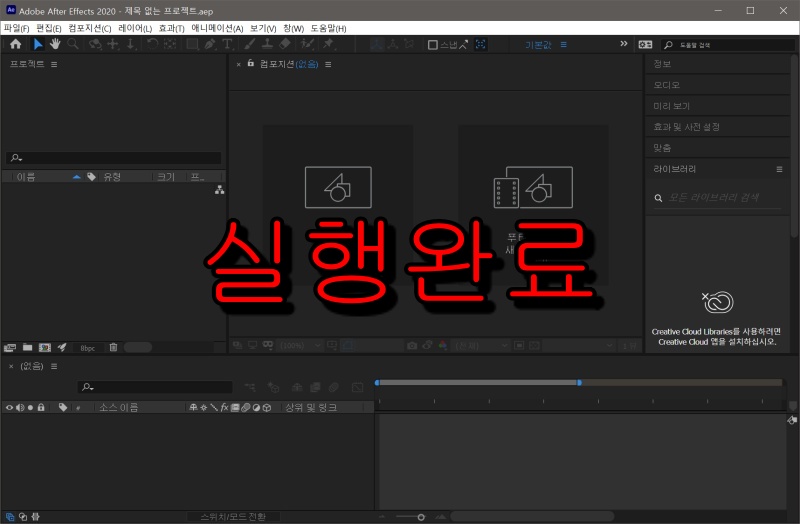Open the 편집(E) menu
The image size is (800, 524).
point(48,28)
